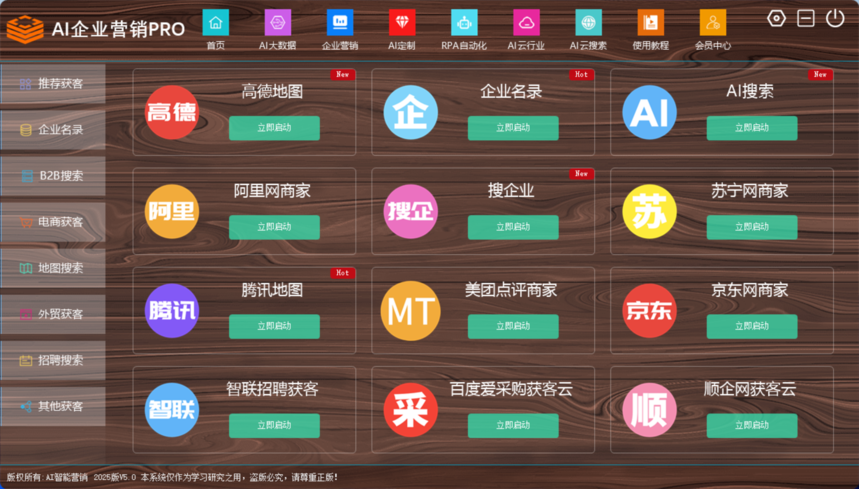The width and height of the screenshot is (859, 489).
Task: Open the AI云搜索 globe icon
Action: pyautogui.click(x=588, y=22)
